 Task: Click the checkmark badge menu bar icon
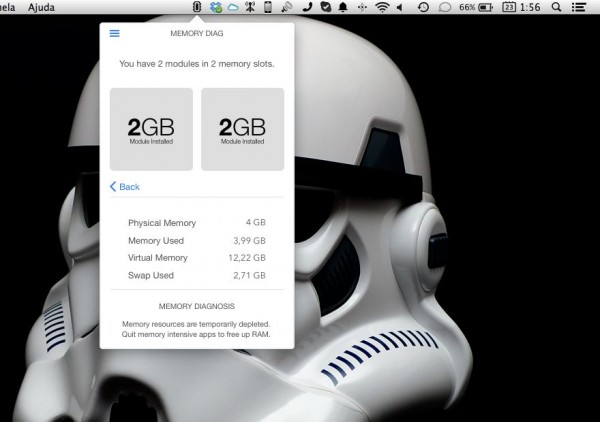[x=326, y=7]
